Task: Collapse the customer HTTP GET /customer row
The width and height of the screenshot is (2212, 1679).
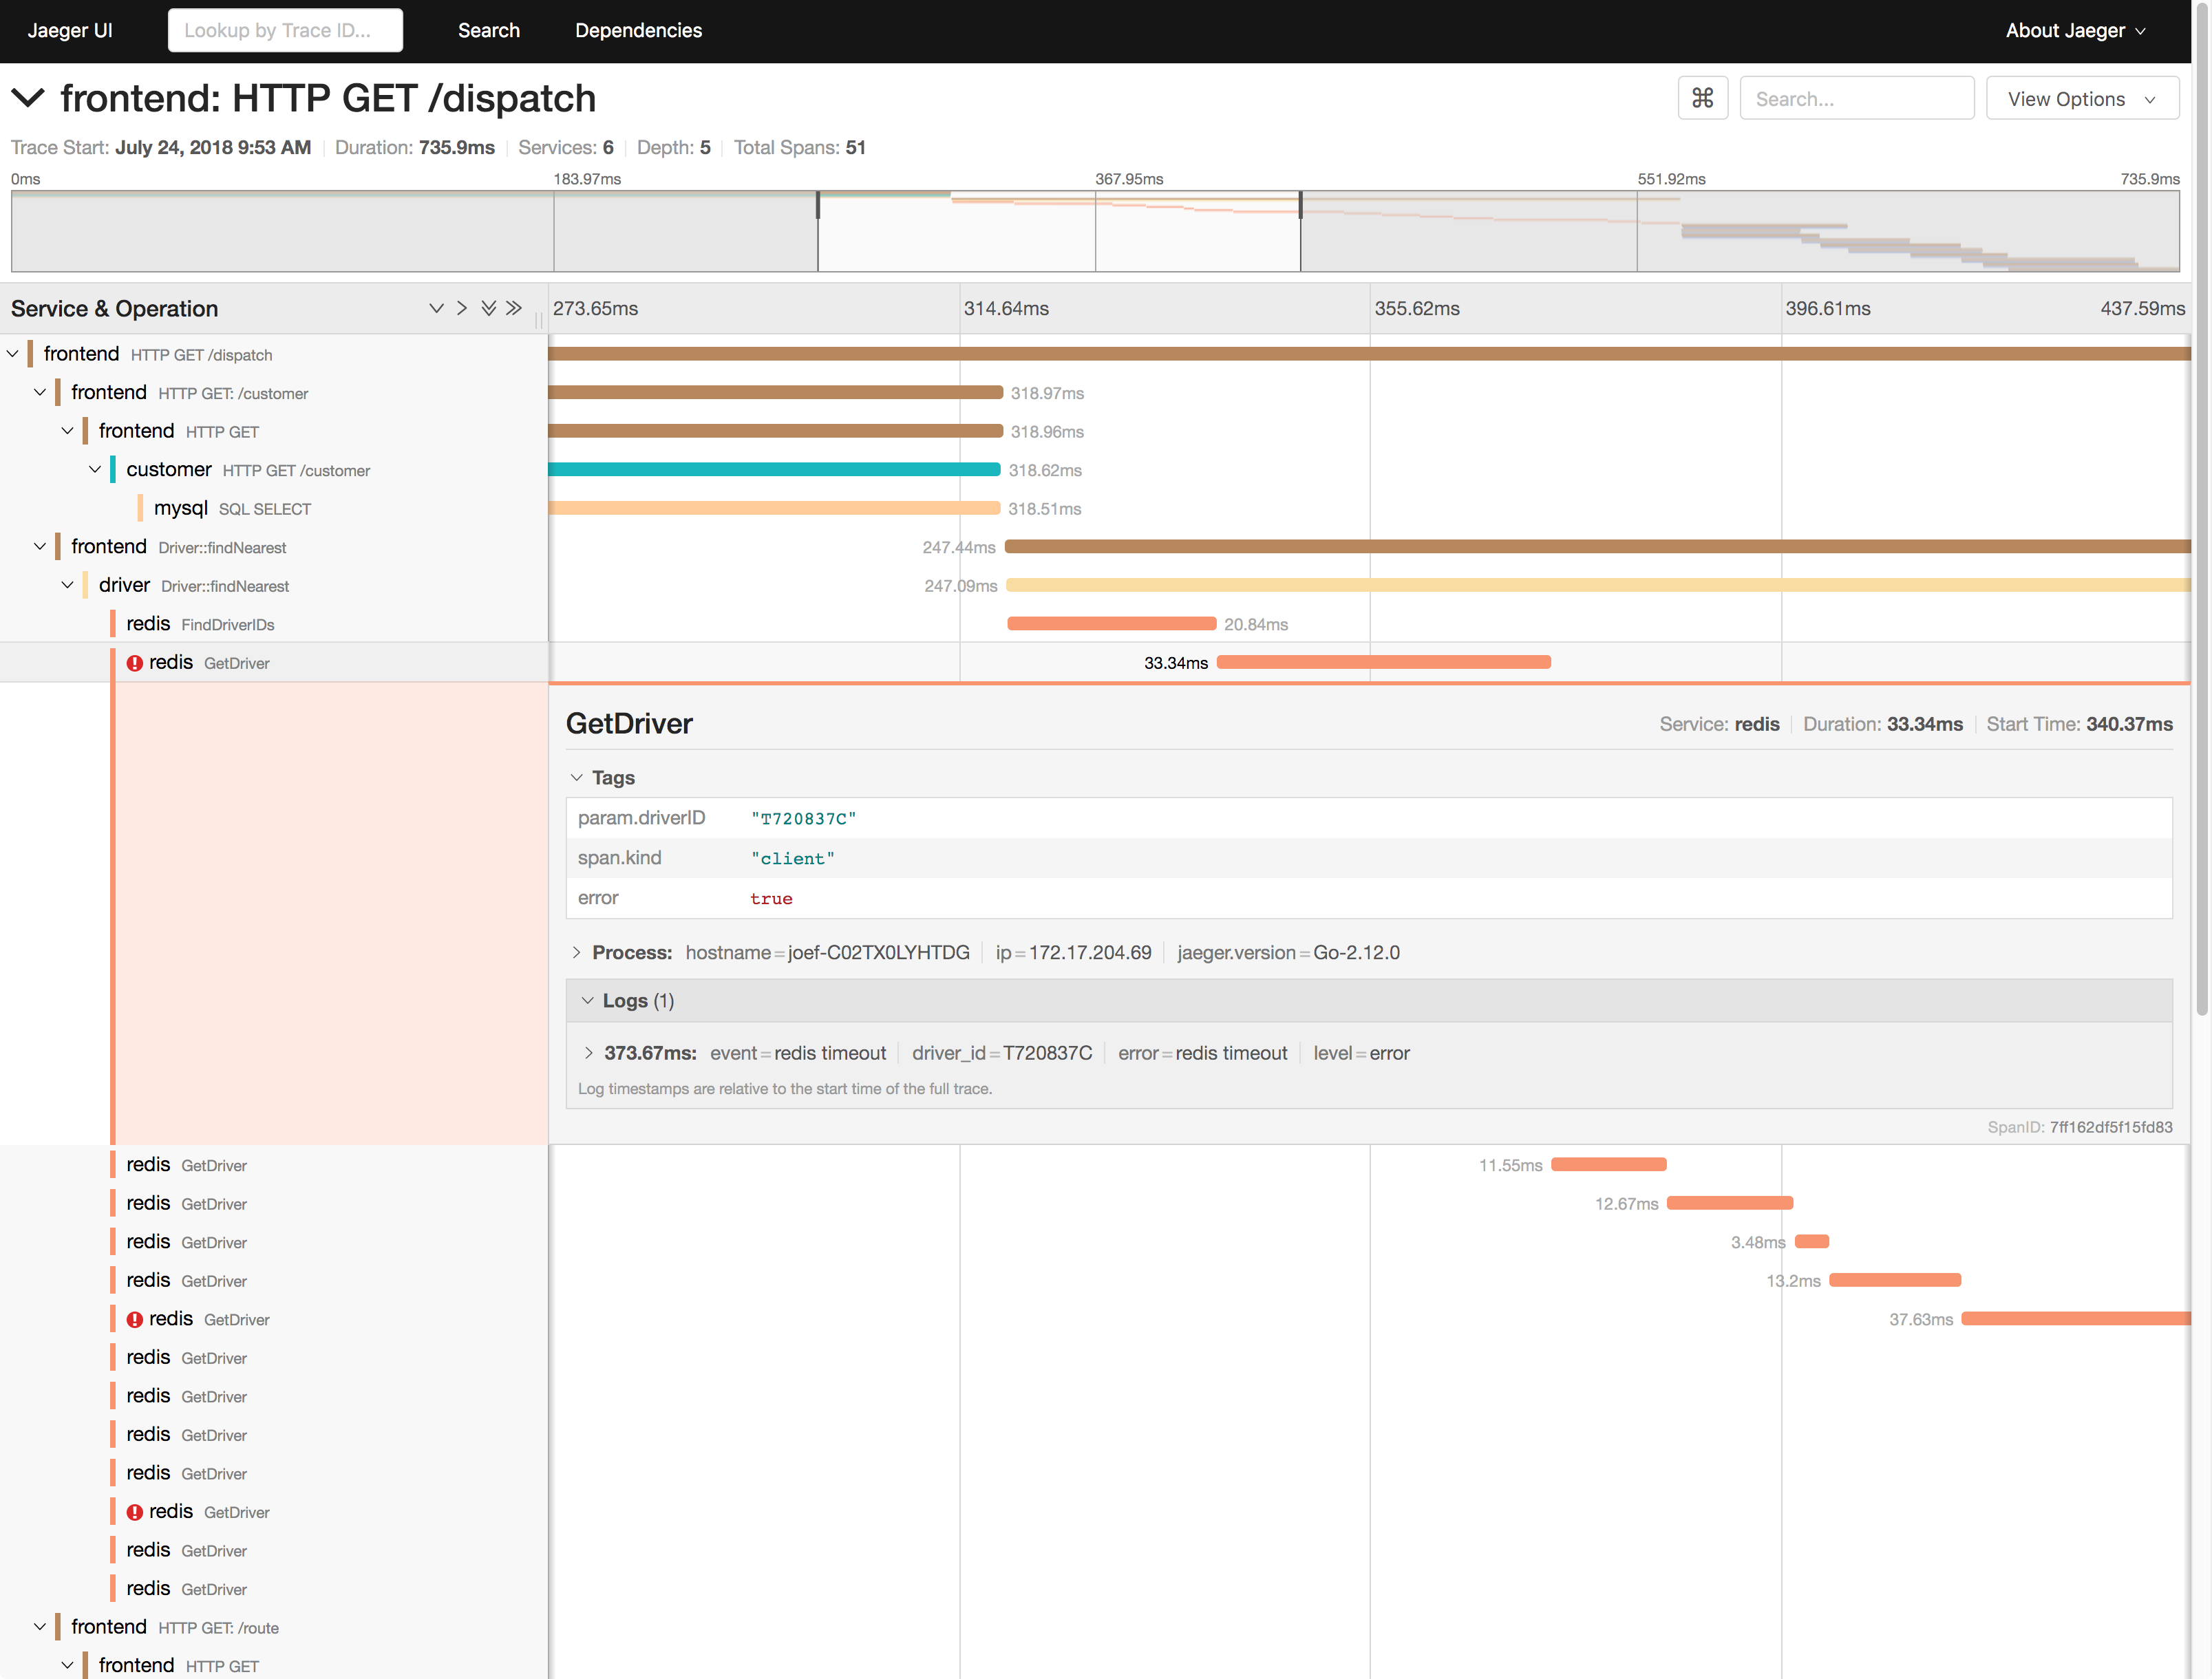Action: [95, 469]
